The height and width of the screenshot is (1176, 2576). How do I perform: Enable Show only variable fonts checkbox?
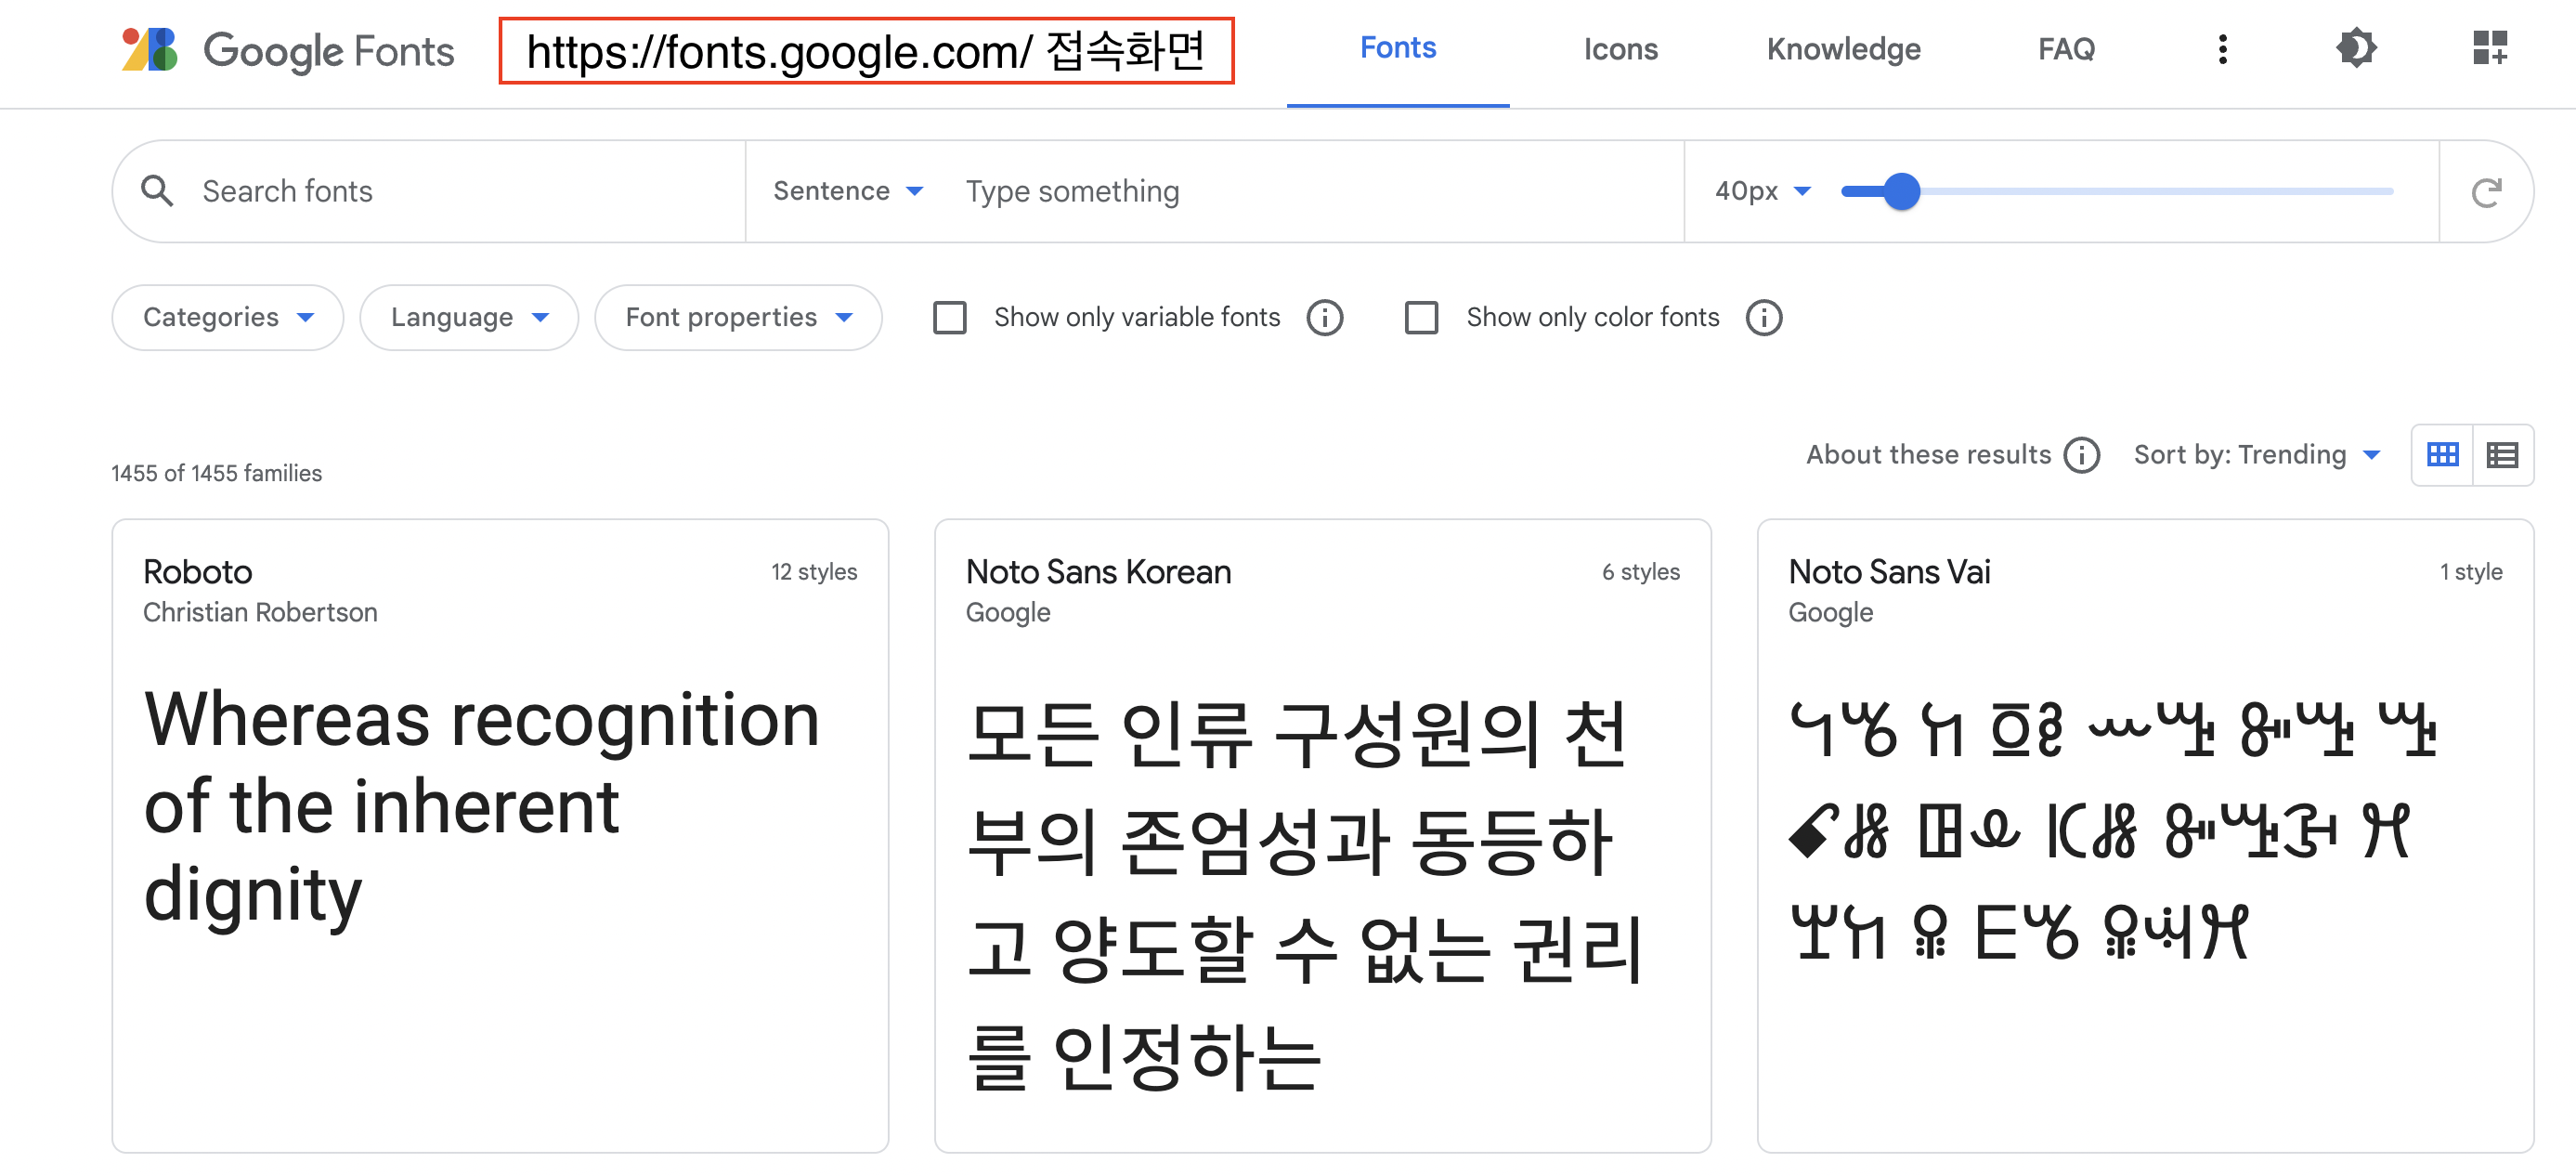click(x=949, y=318)
